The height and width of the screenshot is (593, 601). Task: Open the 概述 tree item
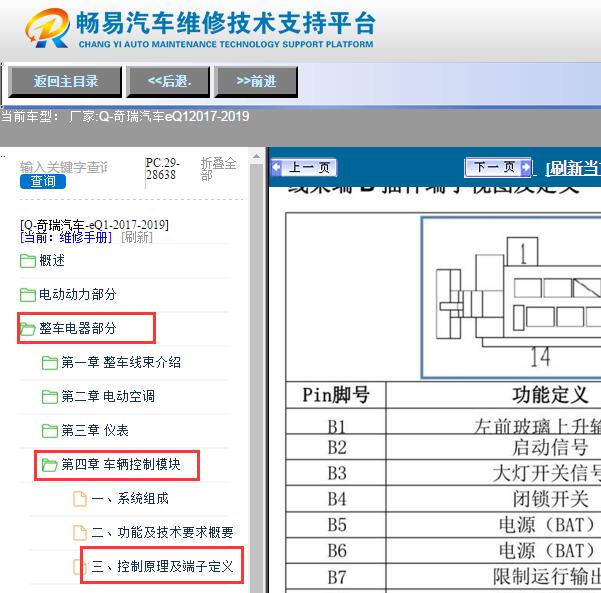52,261
